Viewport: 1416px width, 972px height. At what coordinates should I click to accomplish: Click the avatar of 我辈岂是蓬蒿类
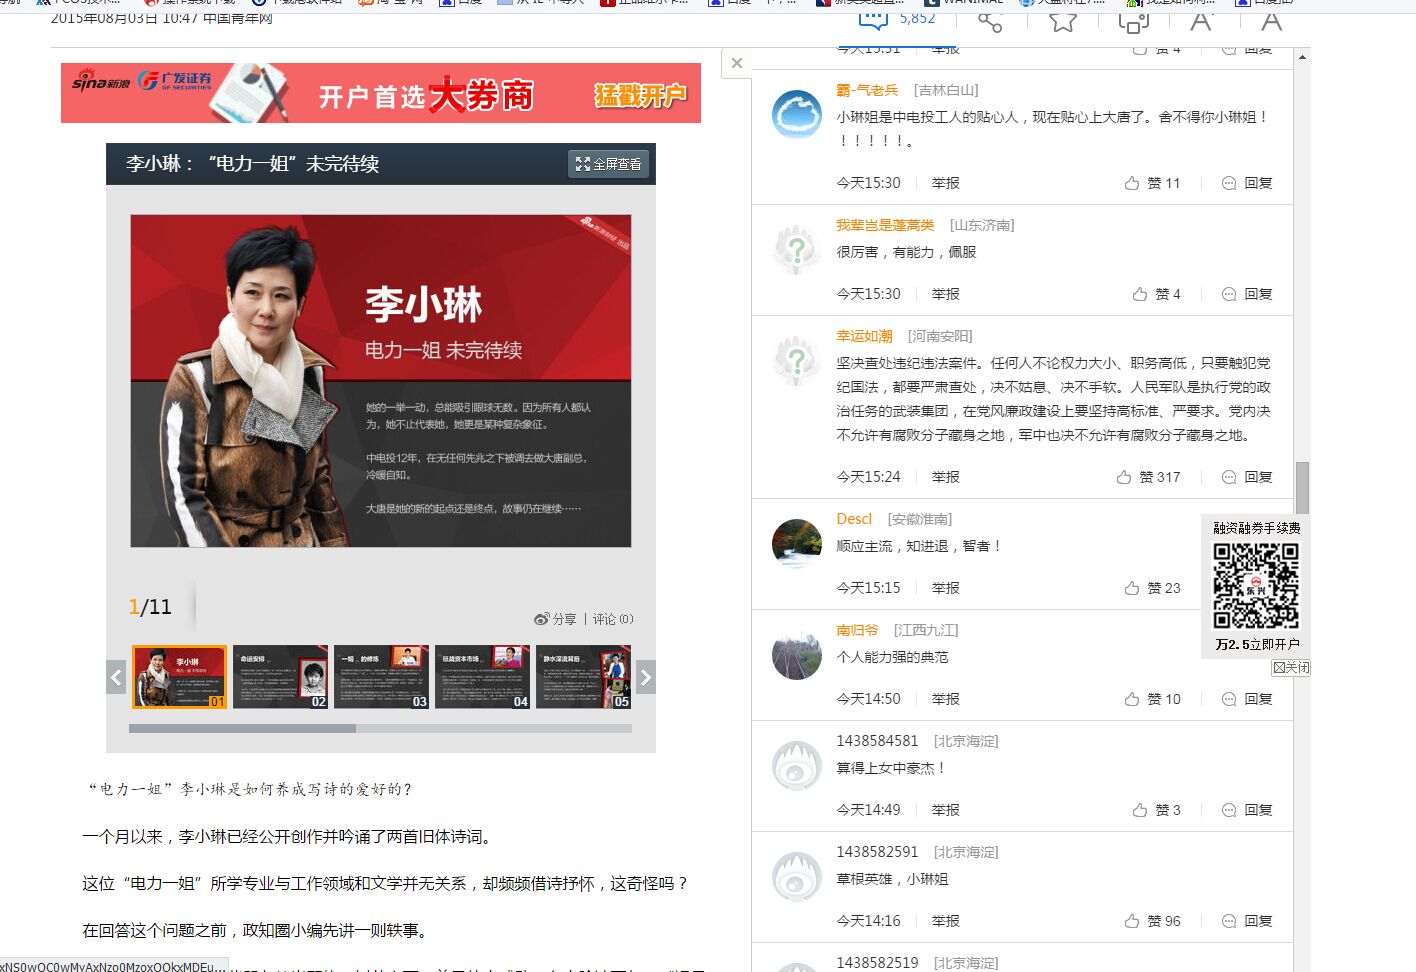point(797,249)
